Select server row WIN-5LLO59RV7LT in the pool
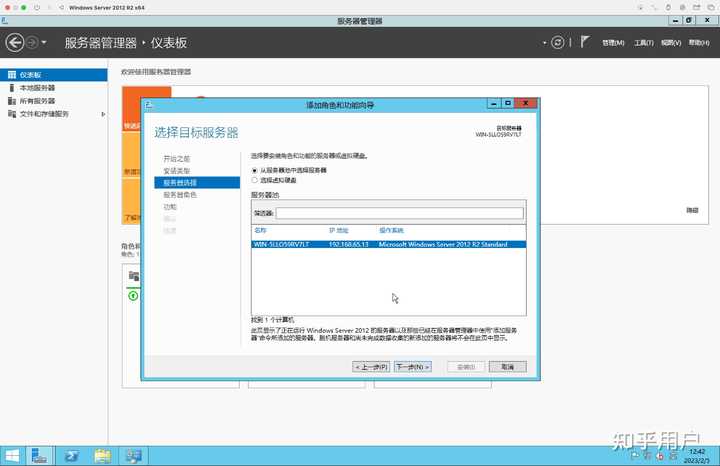 388,244
